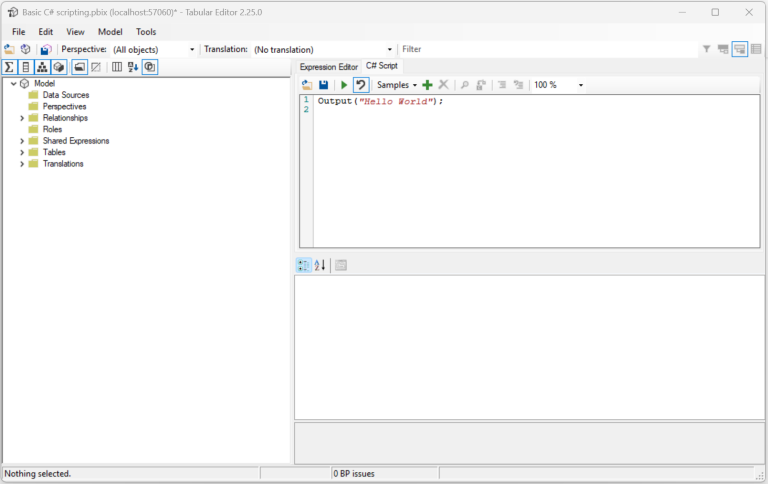This screenshot has height=484, width=768.
Task: Open the Edit menu
Action: click(46, 32)
